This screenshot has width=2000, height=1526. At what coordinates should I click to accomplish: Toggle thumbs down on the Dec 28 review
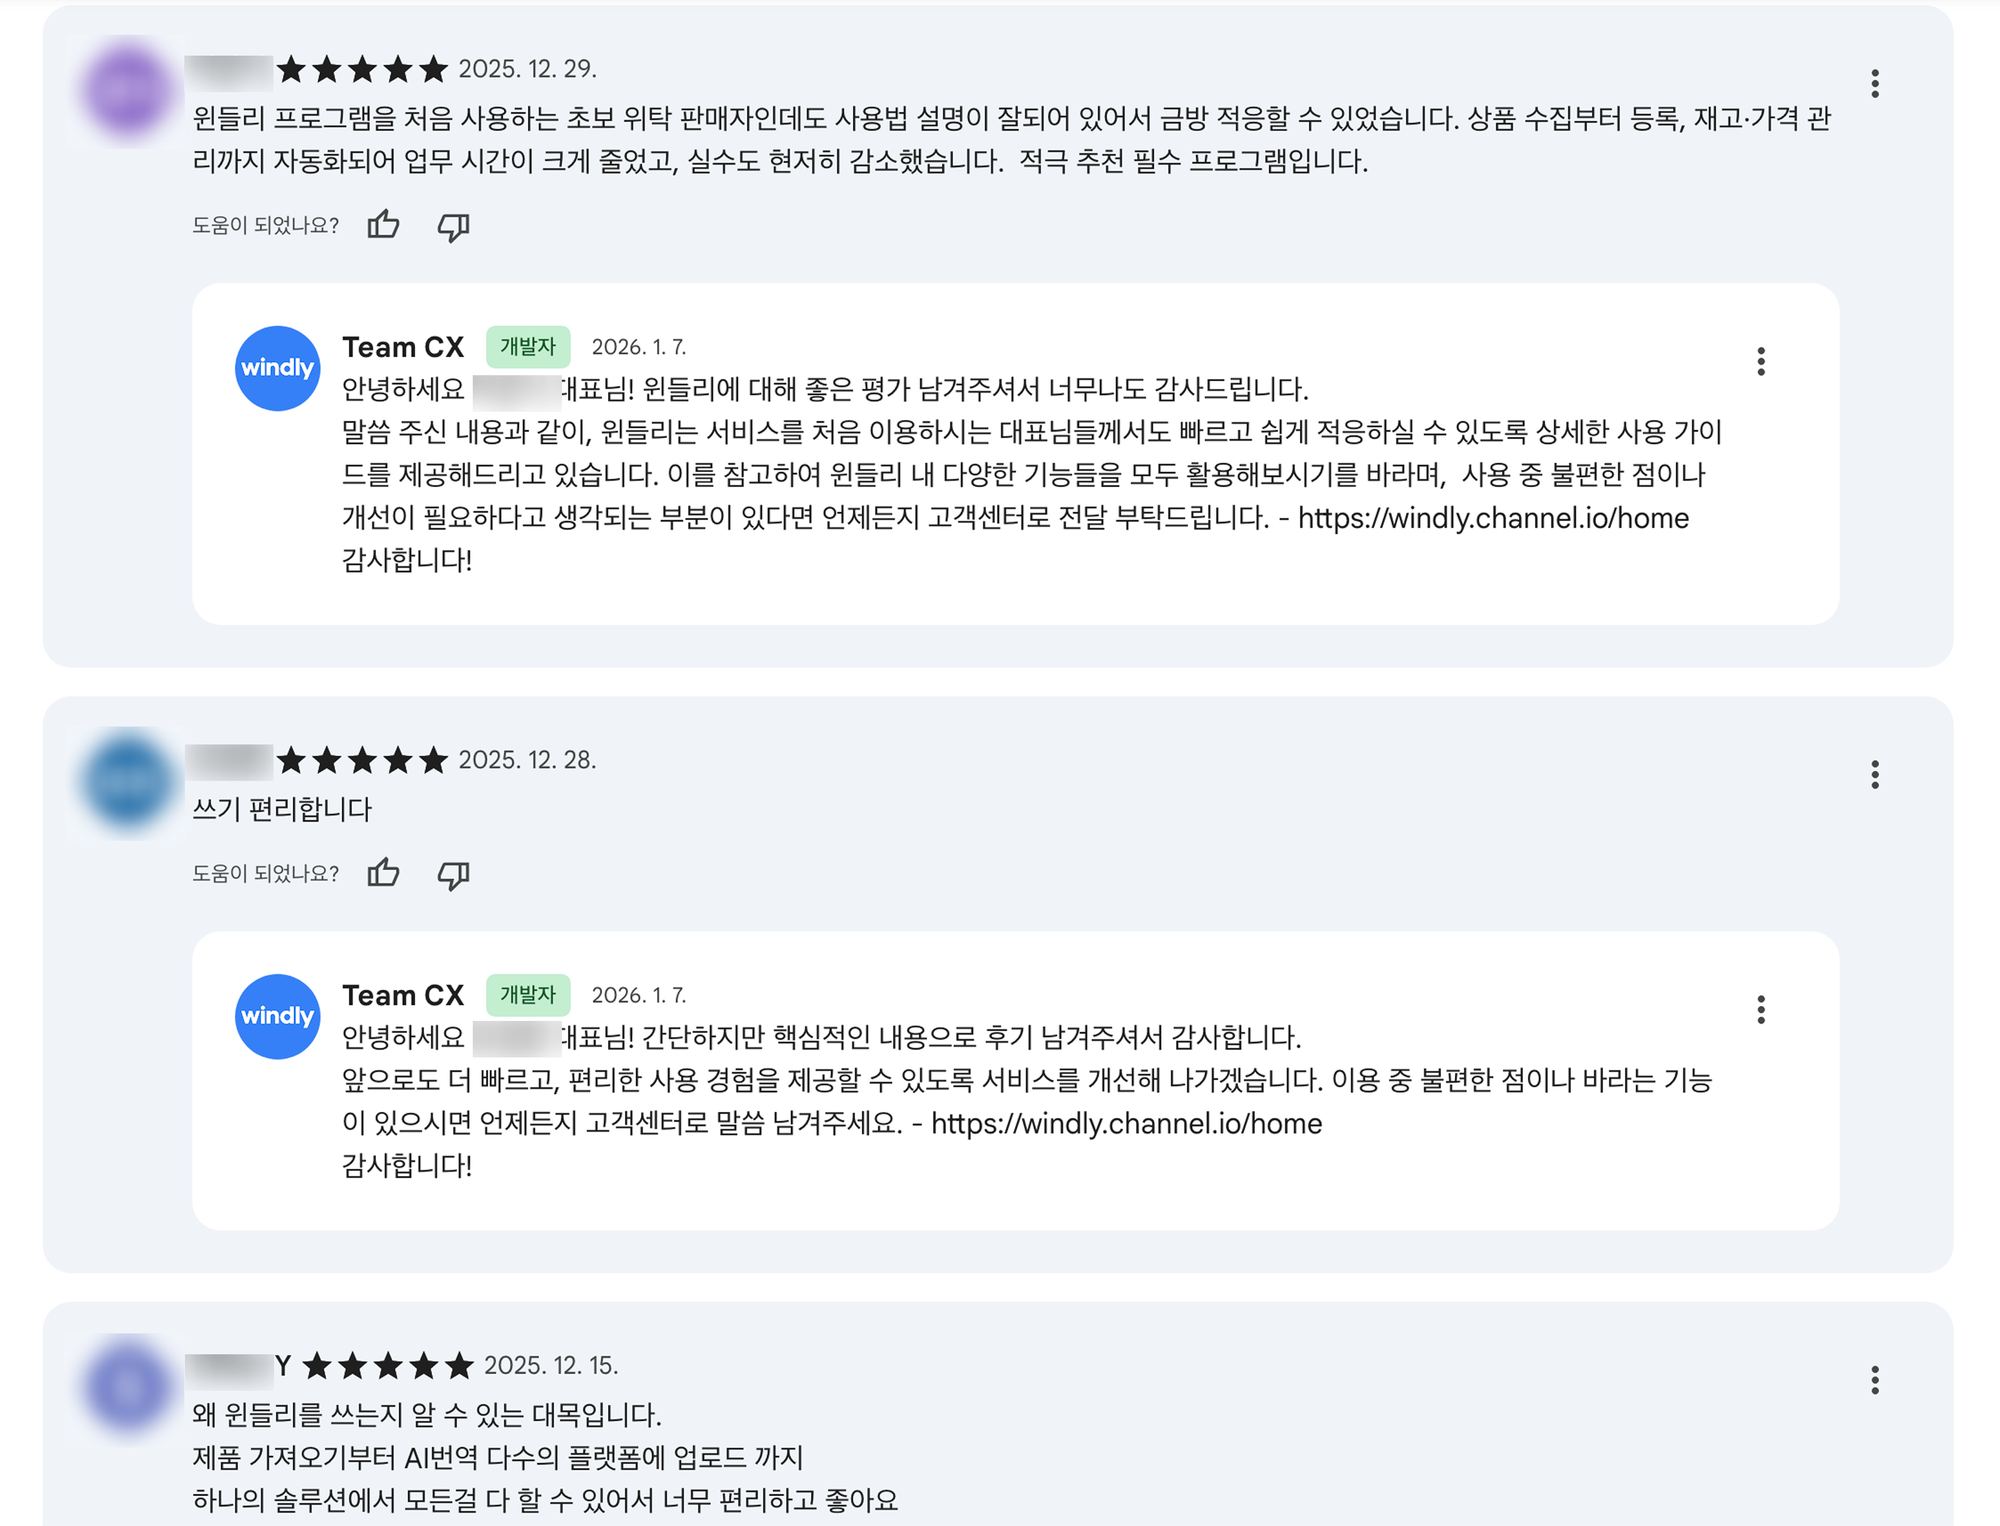[x=452, y=876]
